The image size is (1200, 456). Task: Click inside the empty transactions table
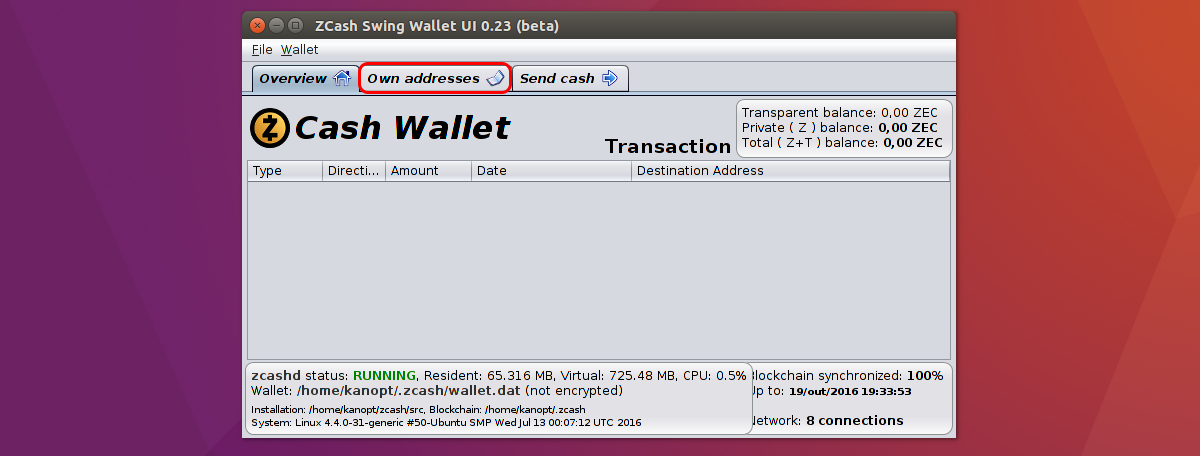pos(598,267)
